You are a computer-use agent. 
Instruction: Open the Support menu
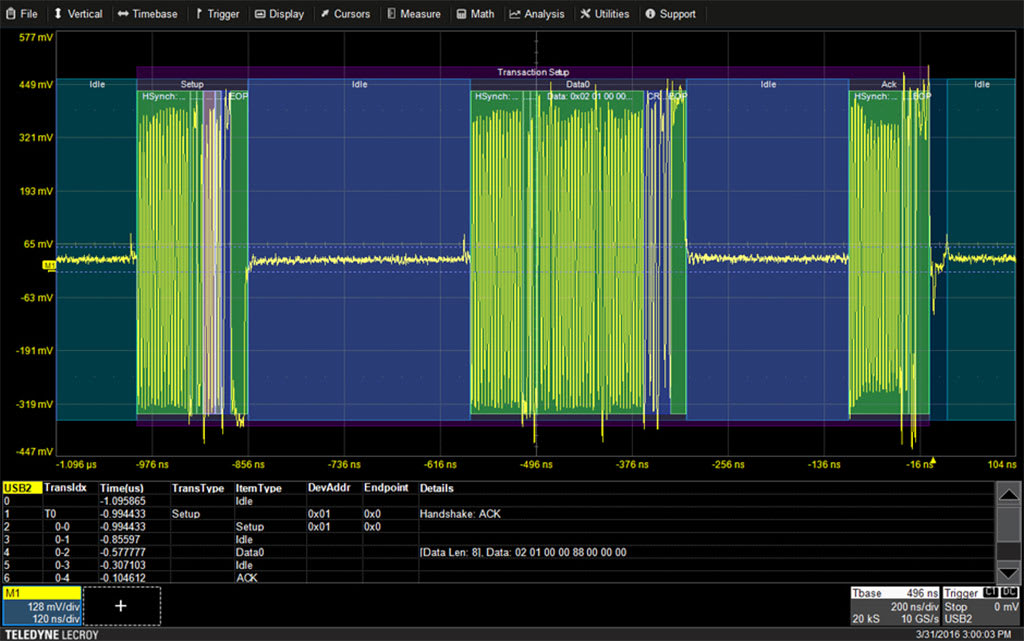pyautogui.click(x=671, y=14)
